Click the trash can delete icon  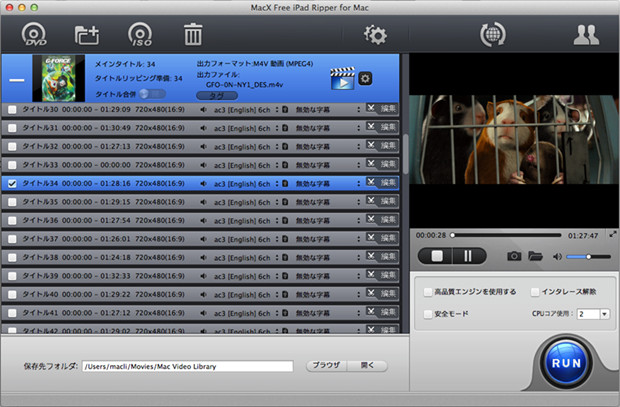(194, 36)
